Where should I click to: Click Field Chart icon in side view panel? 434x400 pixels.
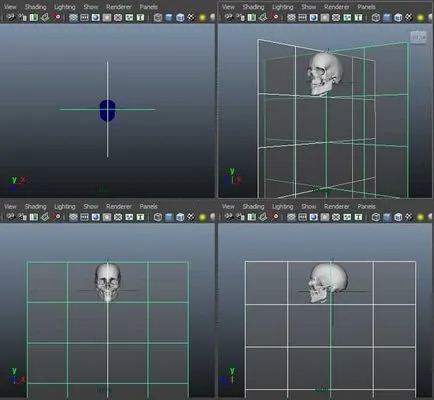pyautogui.click(x=336, y=217)
